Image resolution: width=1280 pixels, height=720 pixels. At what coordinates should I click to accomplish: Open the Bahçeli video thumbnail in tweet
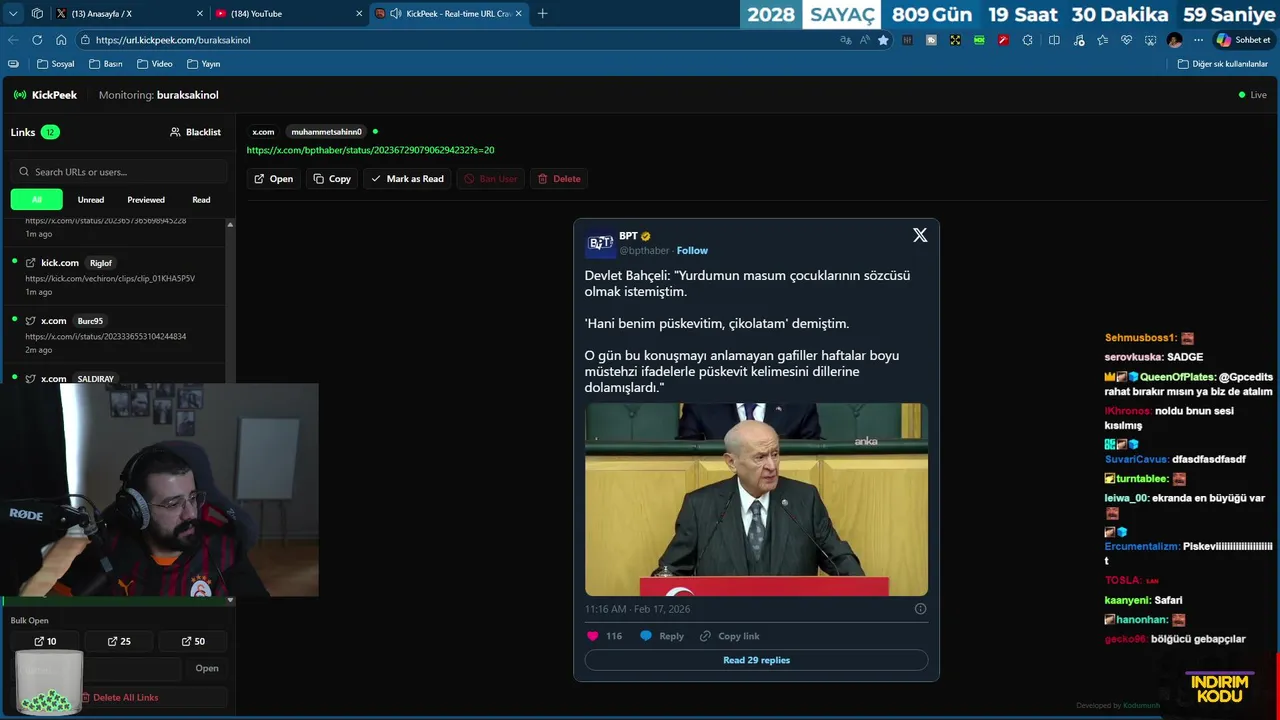point(756,499)
